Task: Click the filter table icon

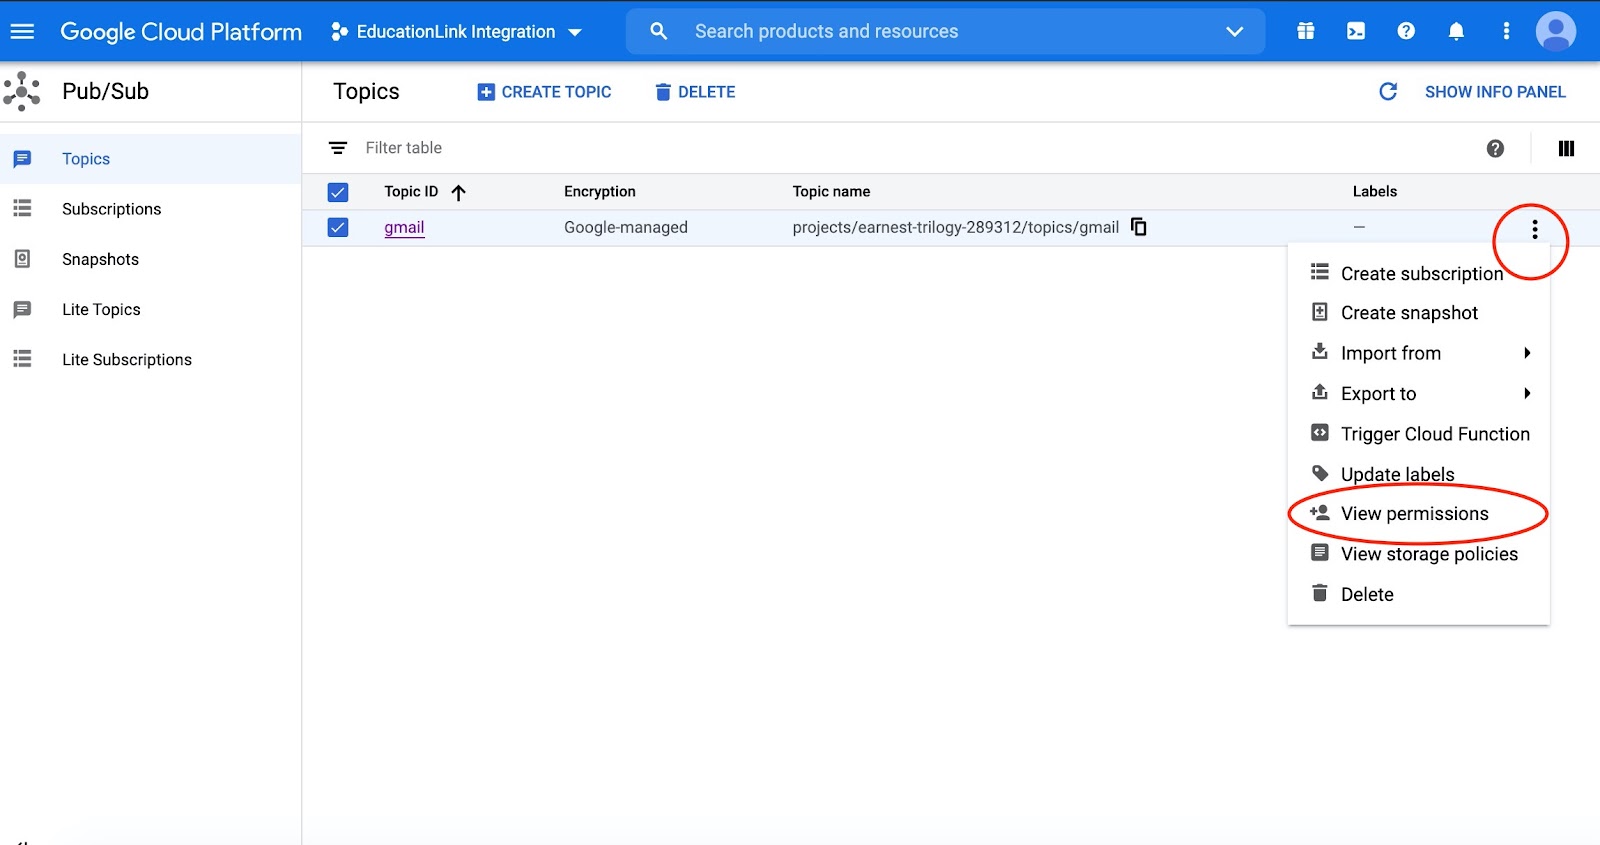Action: [338, 148]
